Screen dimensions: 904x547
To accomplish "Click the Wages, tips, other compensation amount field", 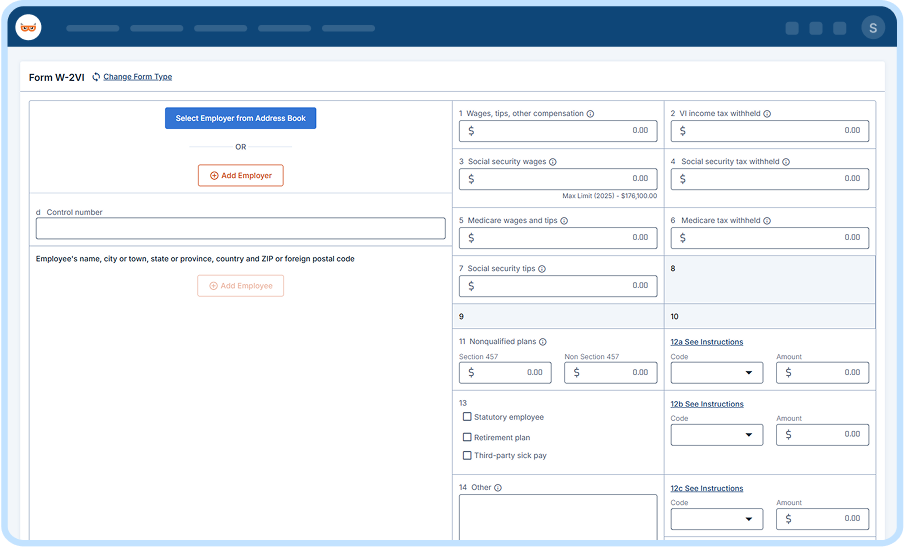I will click(558, 131).
